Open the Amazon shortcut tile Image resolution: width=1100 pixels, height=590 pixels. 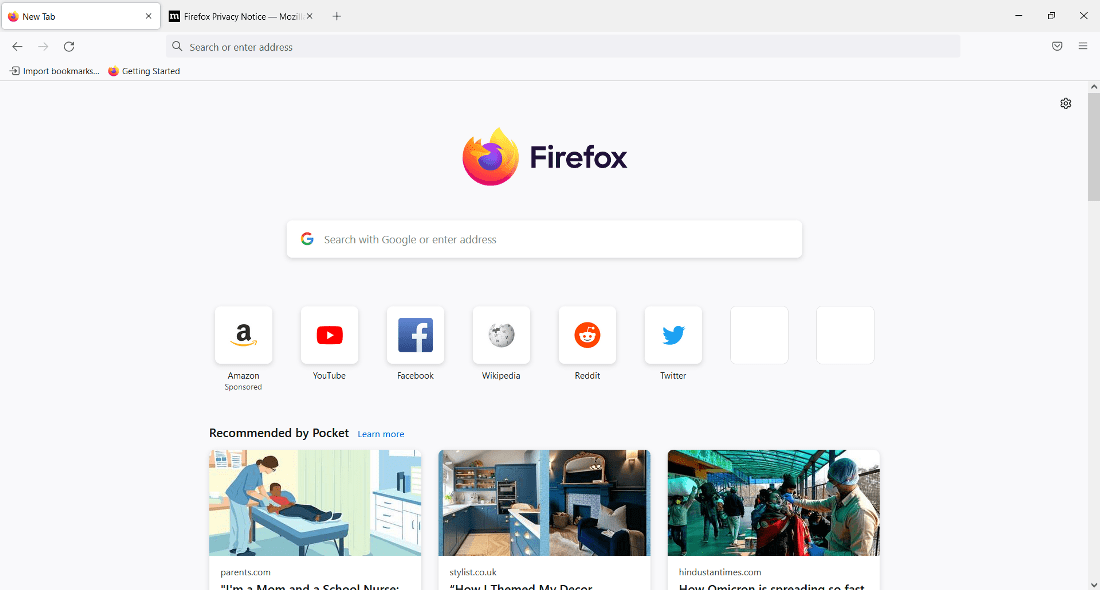pyautogui.click(x=243, y=335)
